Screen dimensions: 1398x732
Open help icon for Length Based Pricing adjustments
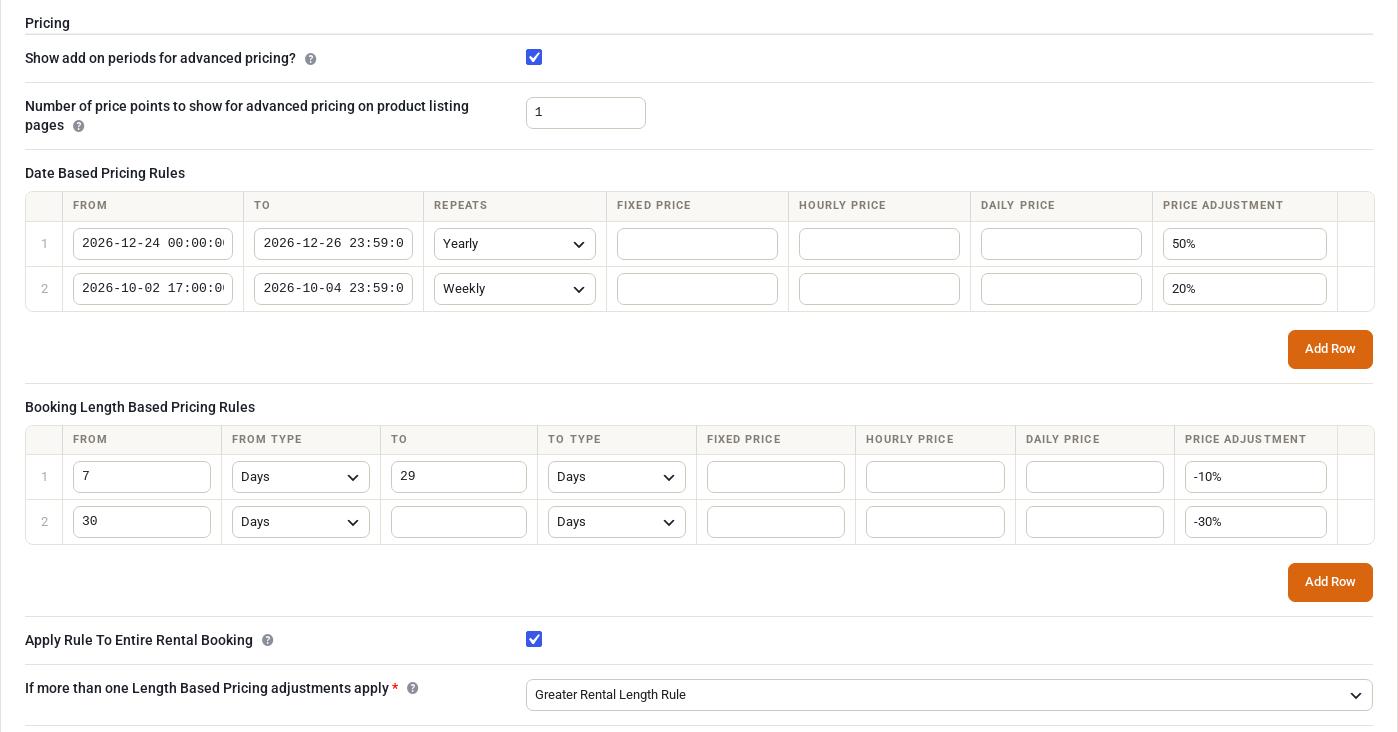[x=412, y=688]
